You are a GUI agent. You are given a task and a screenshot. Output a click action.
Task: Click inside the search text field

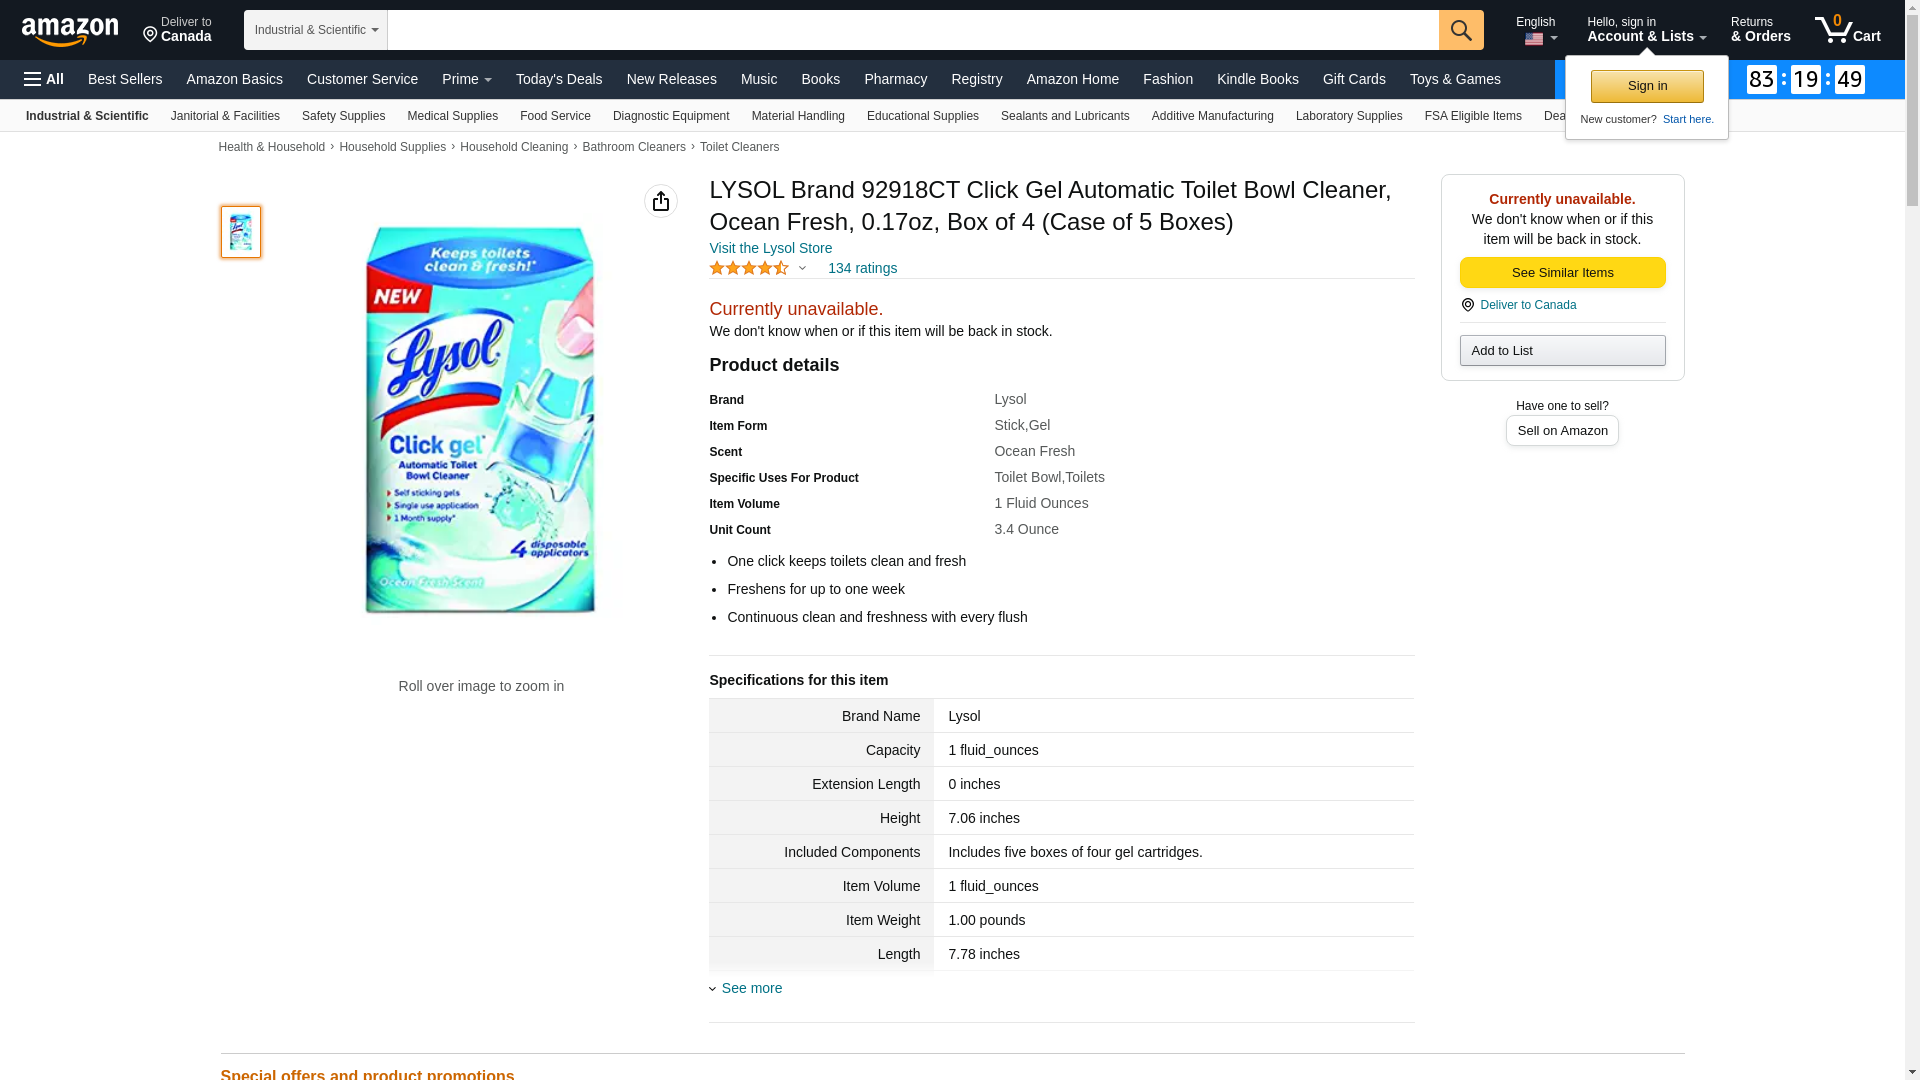coord(912,30)
